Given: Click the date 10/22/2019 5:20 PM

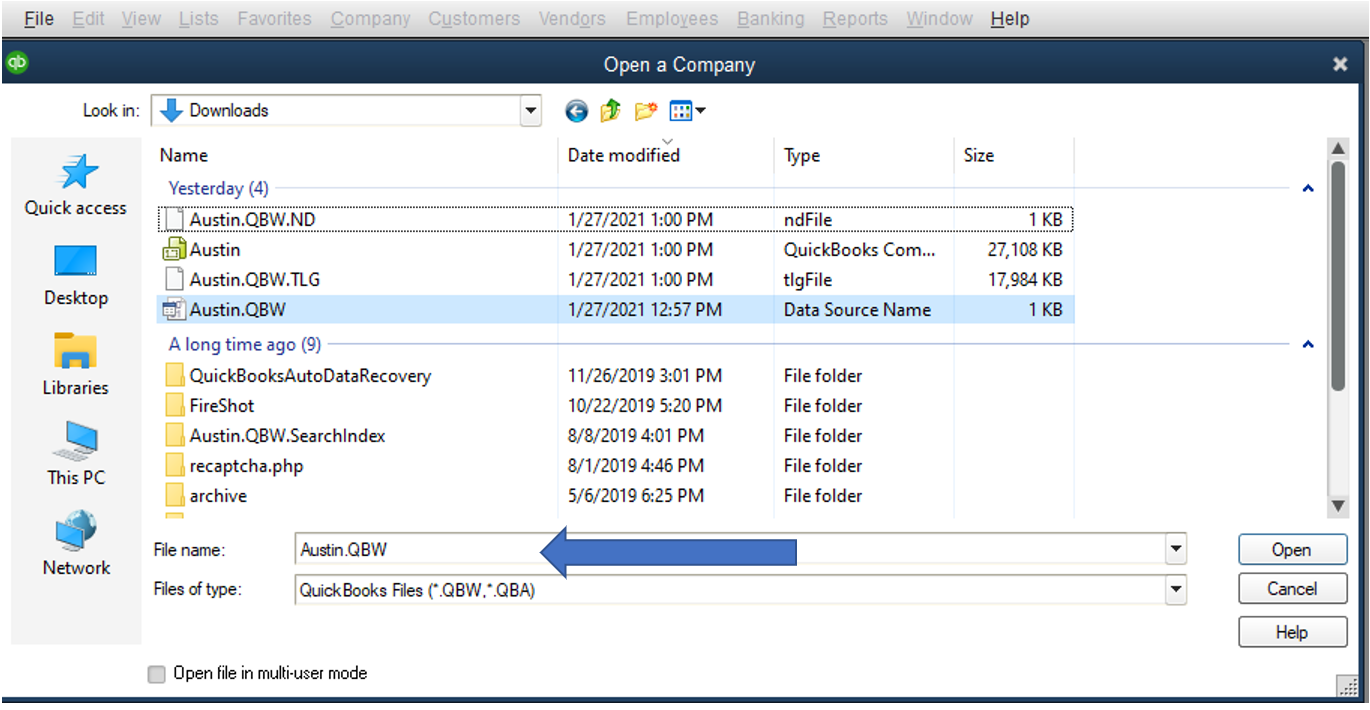Looking at the screenshot, I should (644, 406).
